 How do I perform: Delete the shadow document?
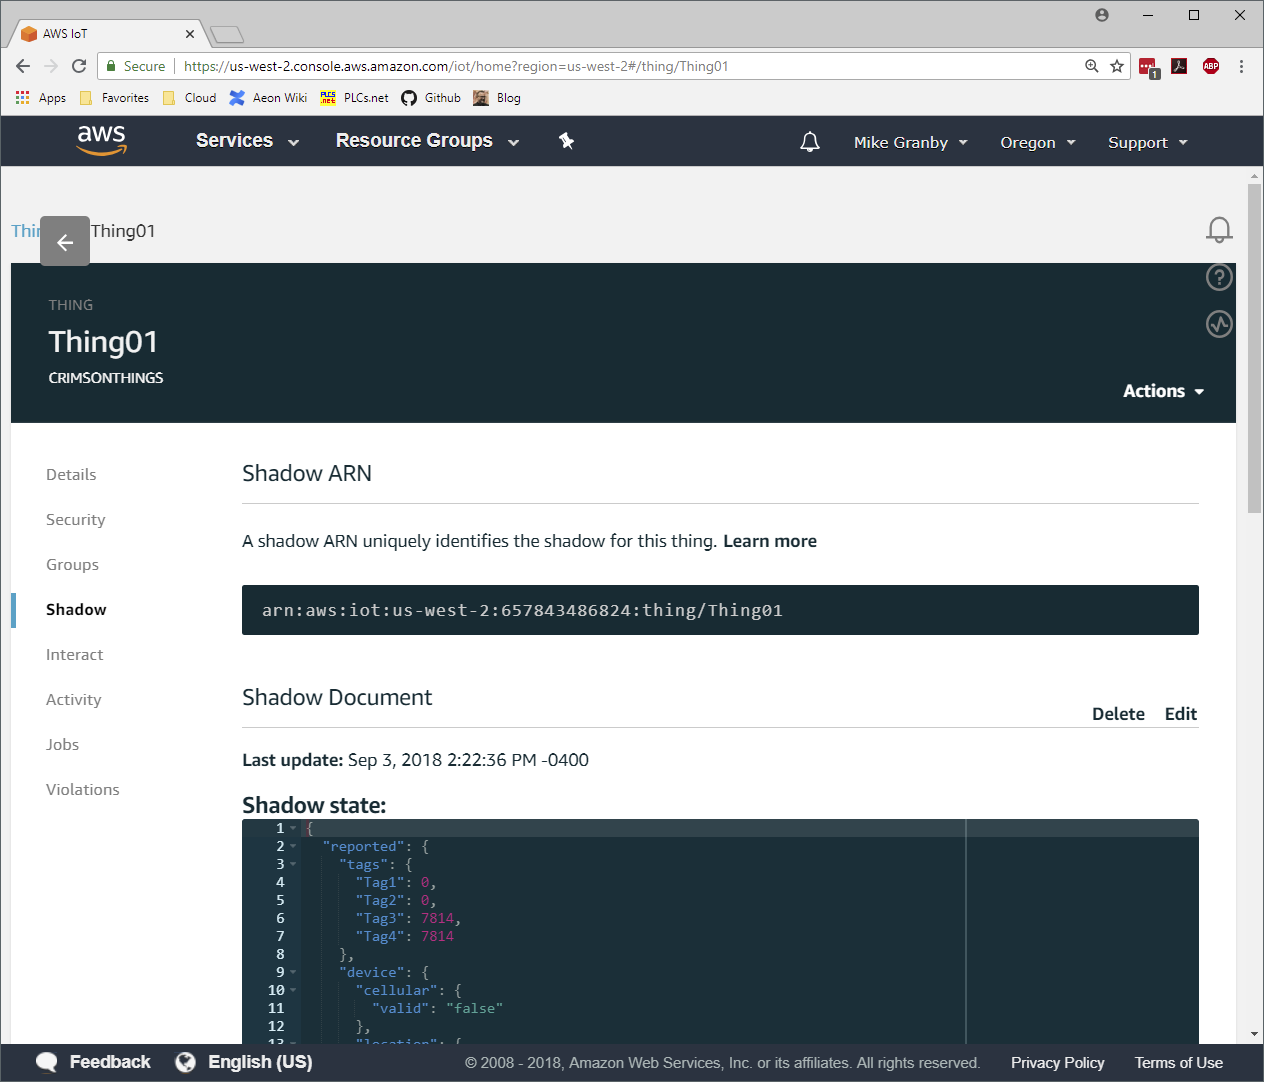tap(1118, 714)
